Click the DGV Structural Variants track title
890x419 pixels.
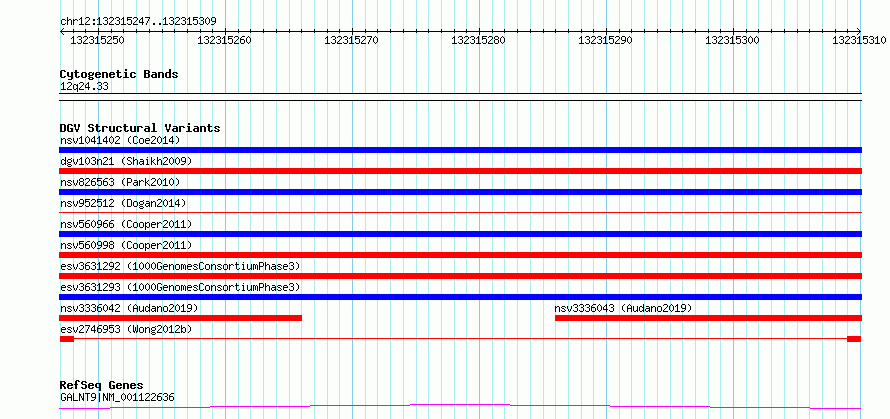pos(140,128)
